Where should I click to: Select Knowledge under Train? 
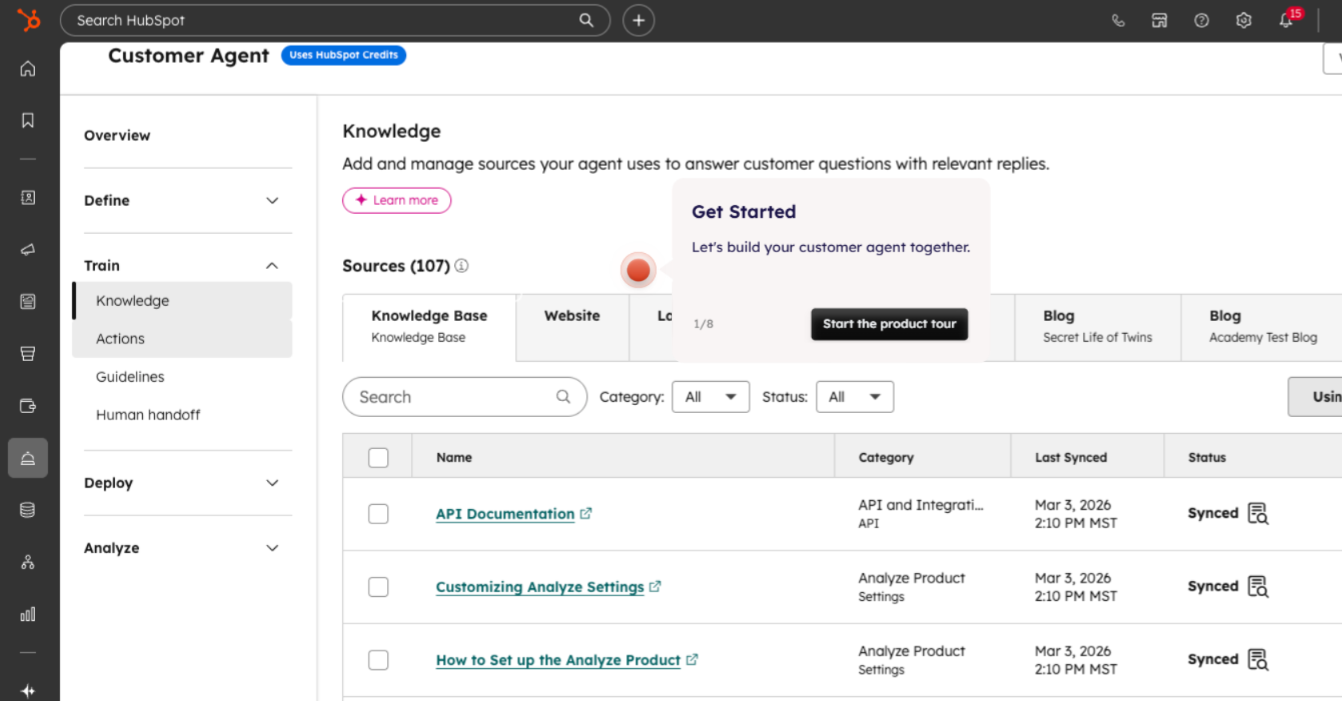[x=183, y=301]
